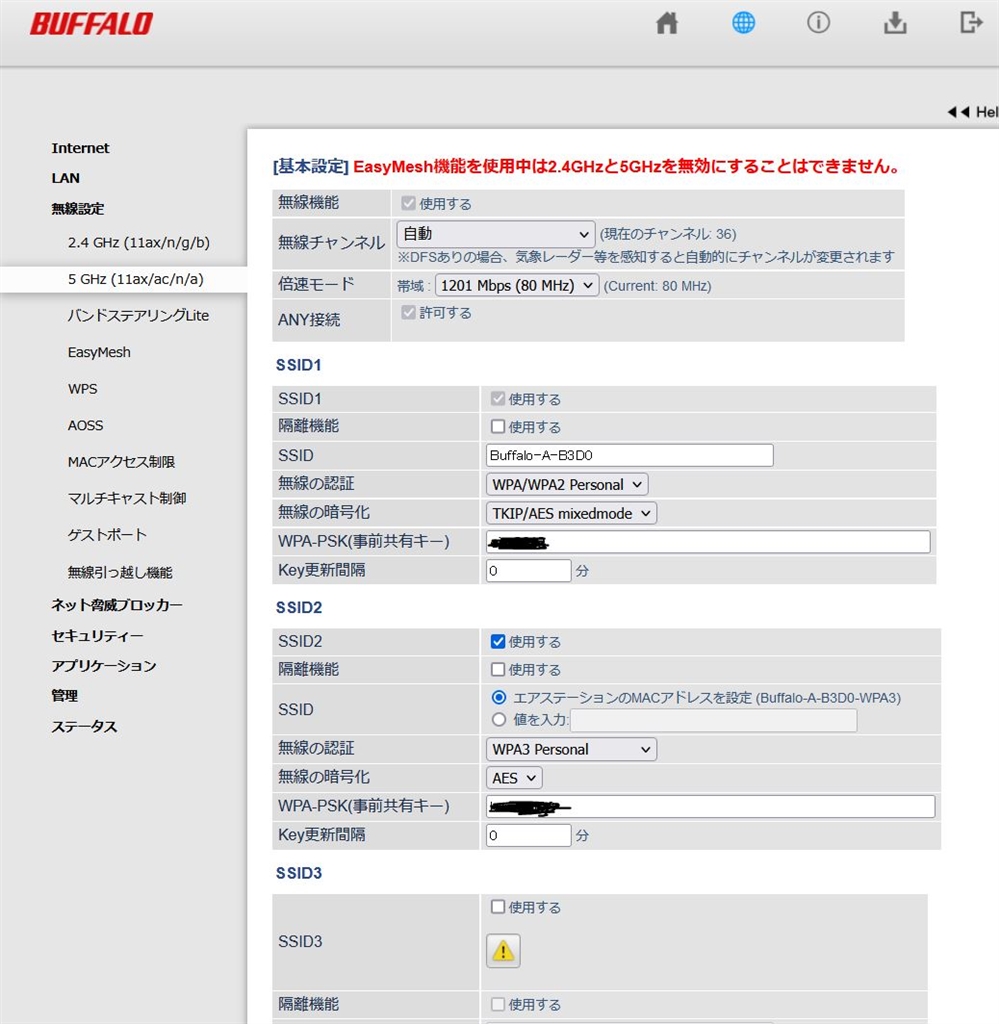
Task: Open バンドステアリングLite page
Action: pos(138,315)
